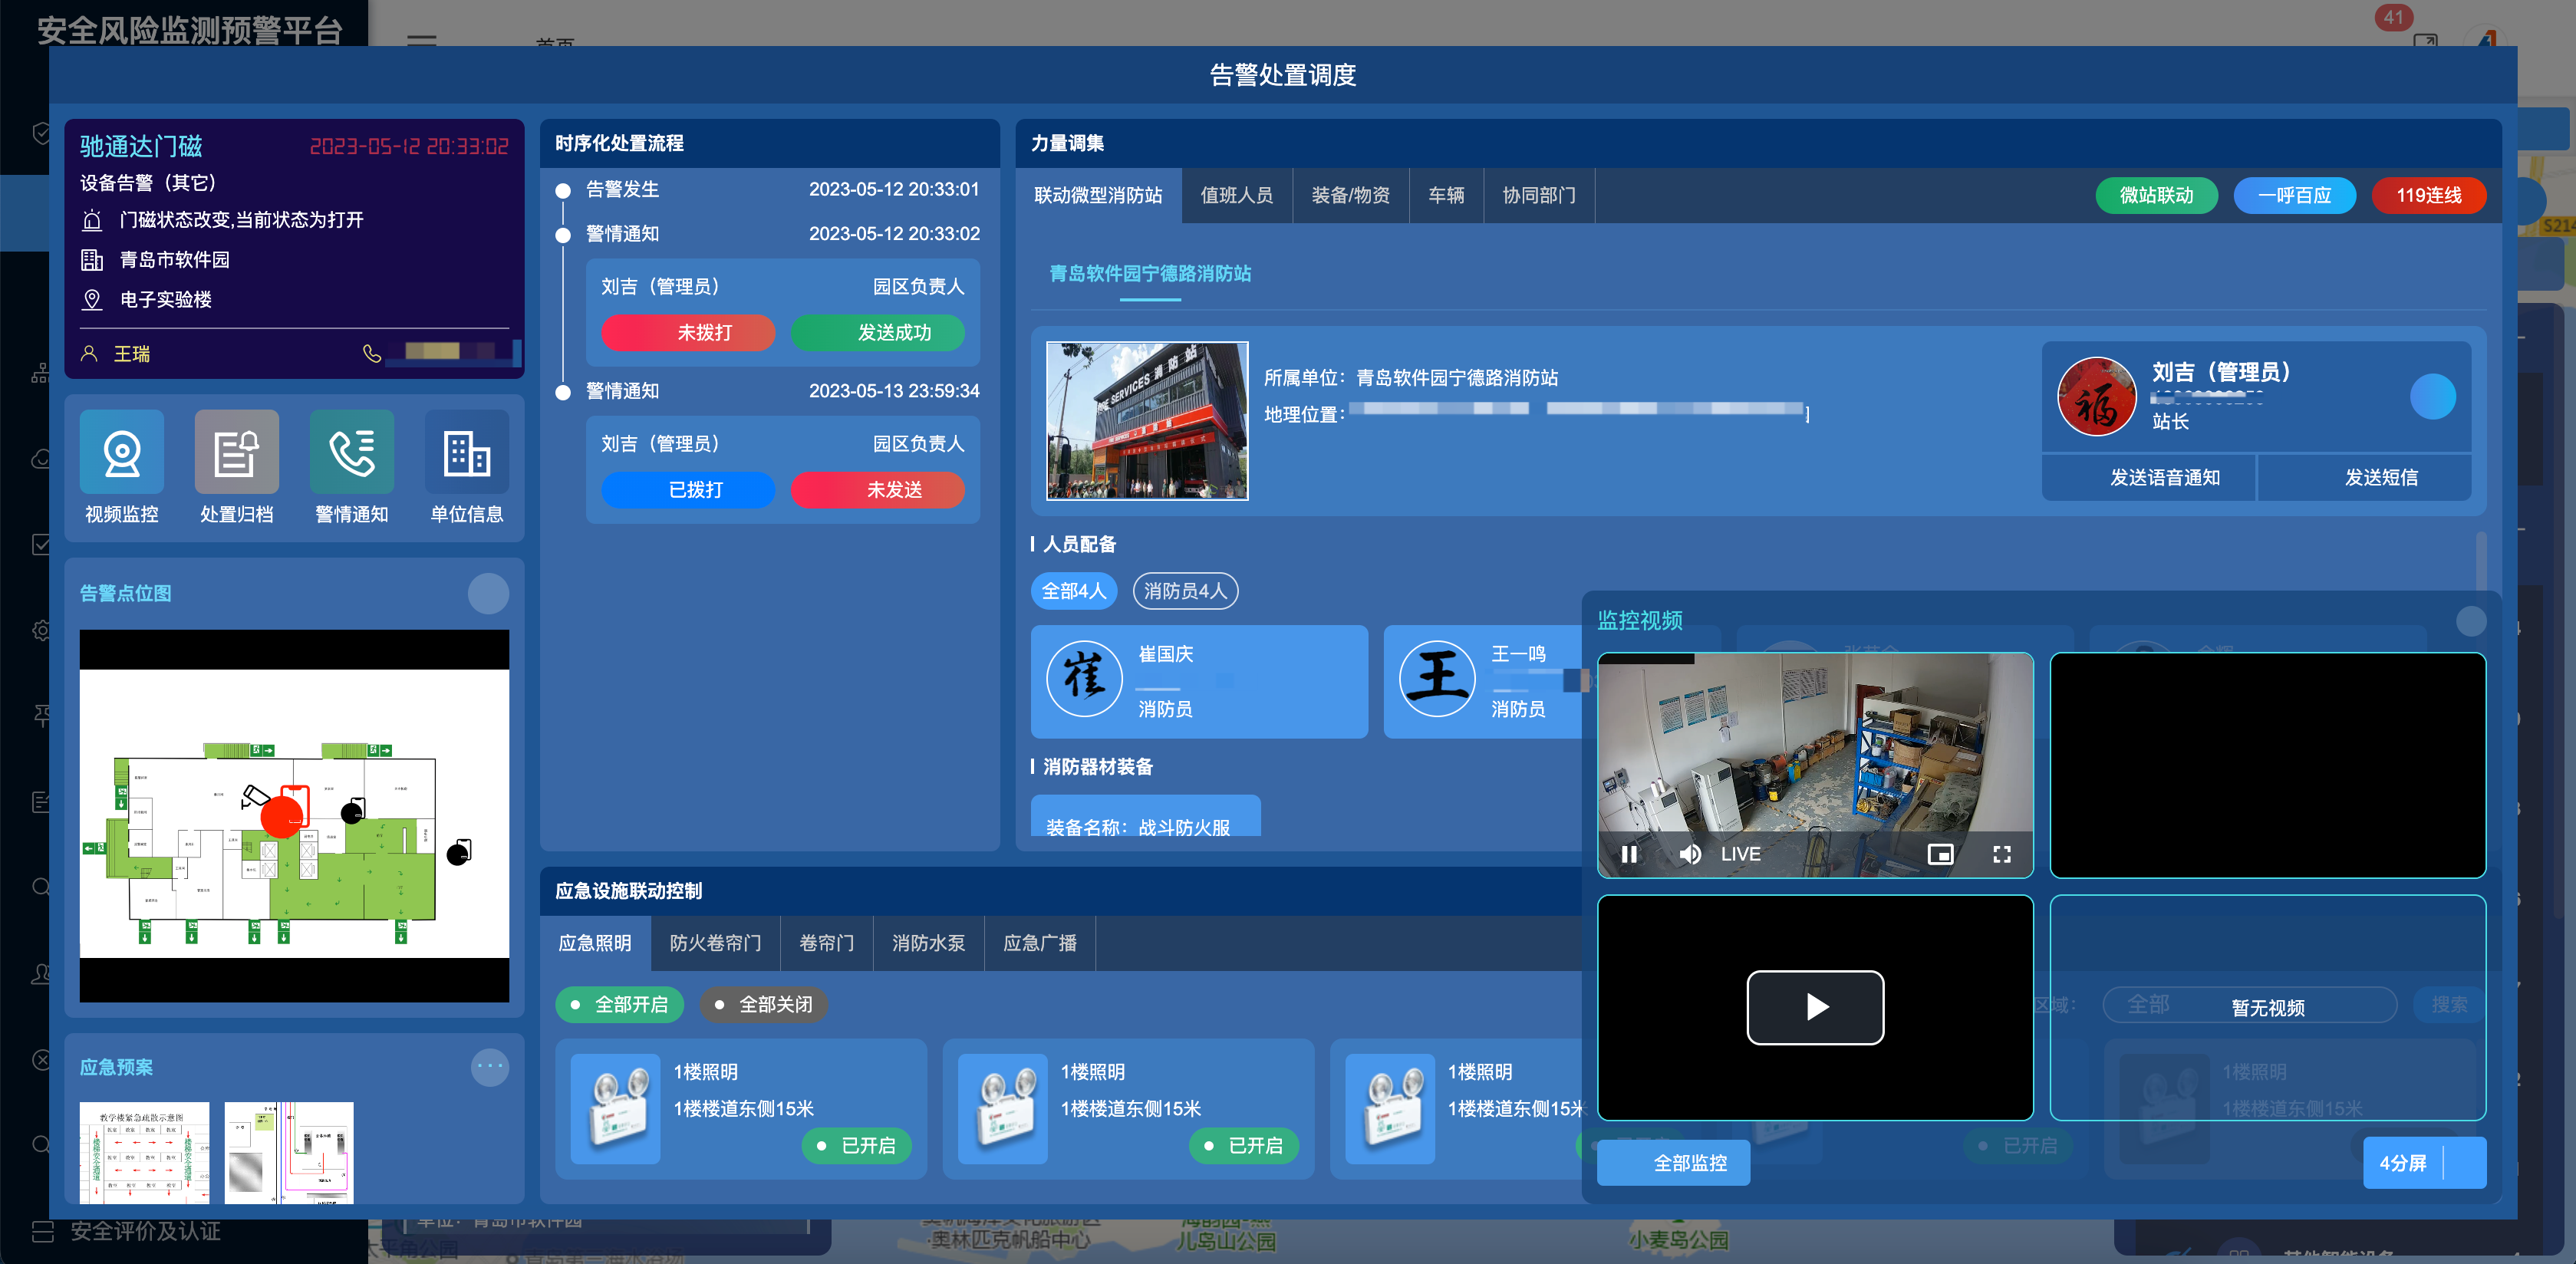Select the 青岛软件园宁德路消防站 station tab
This screenshot has height=1264, width=2576.
(x=1150, y=274)
